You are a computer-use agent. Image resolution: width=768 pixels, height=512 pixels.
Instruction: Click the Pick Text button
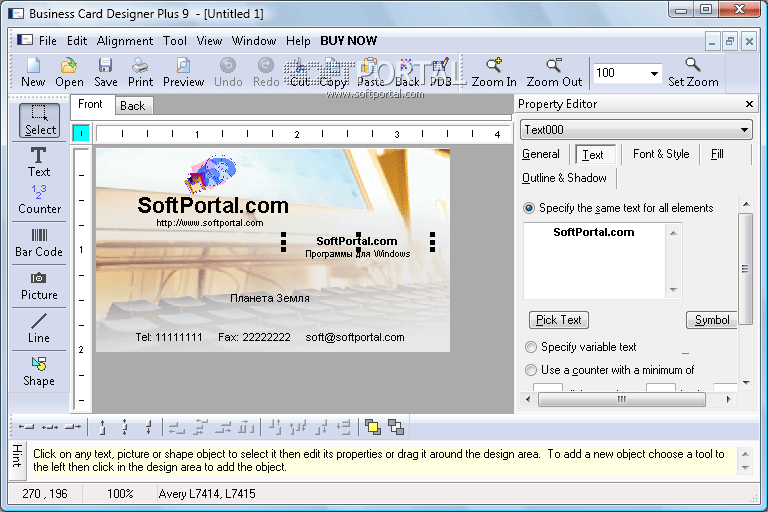click(x=558, y=320)
